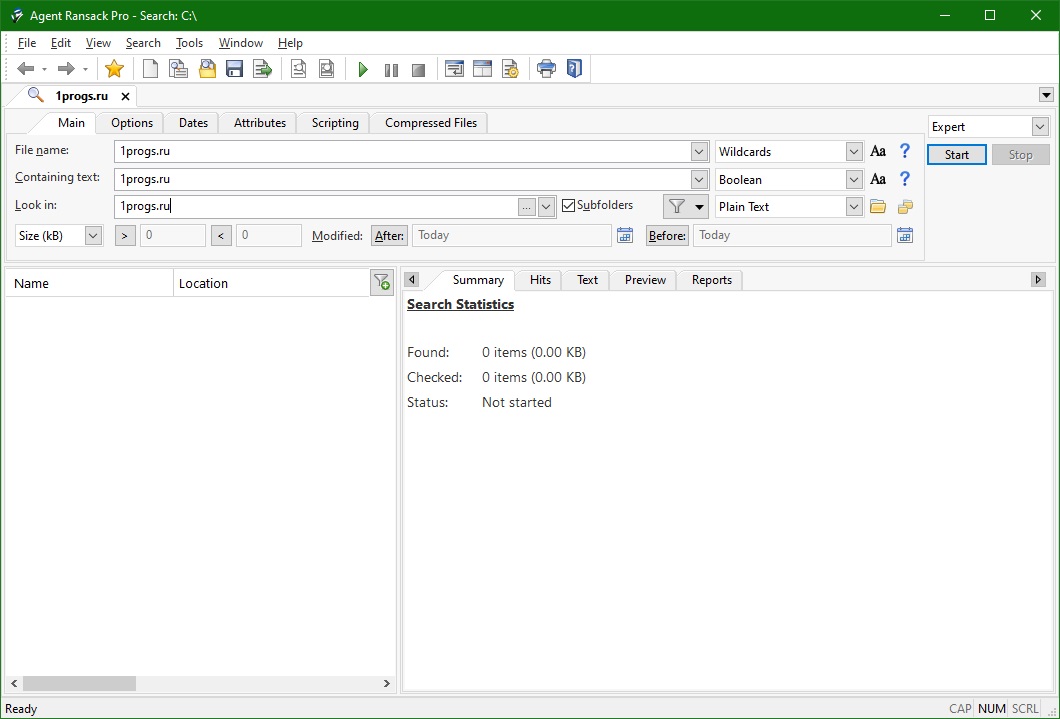The width and height of the screenshot is (1060, 719).
Task: Switch to the Compressed Files tab
Action: [431, 123]
